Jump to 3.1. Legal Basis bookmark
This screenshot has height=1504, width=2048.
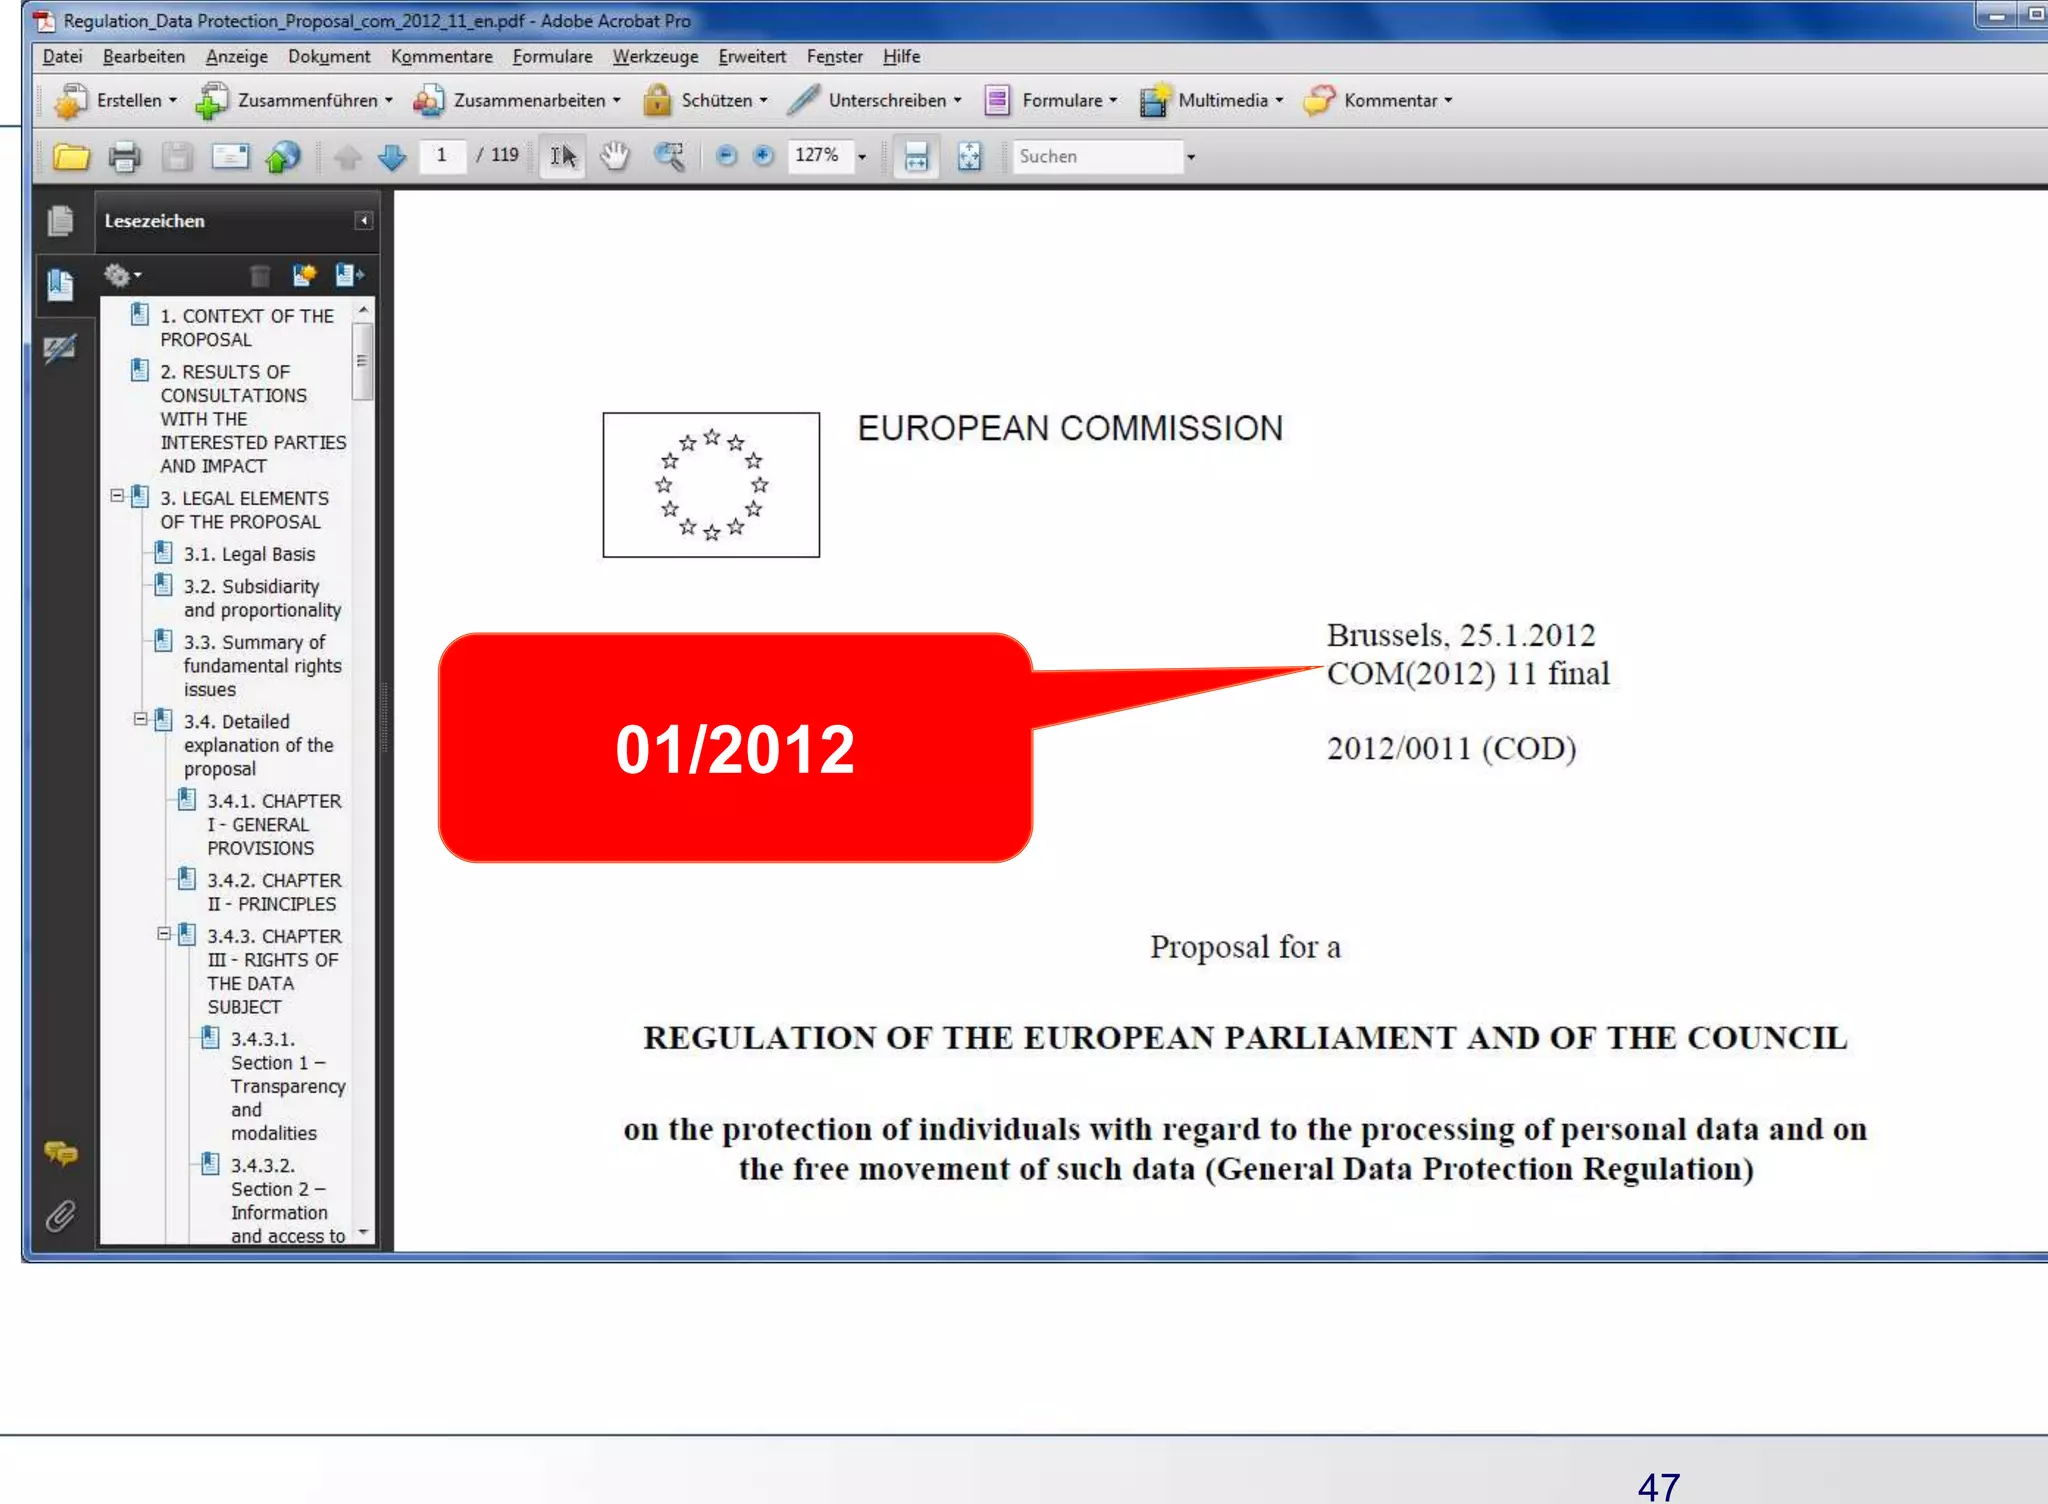point(249,554)
